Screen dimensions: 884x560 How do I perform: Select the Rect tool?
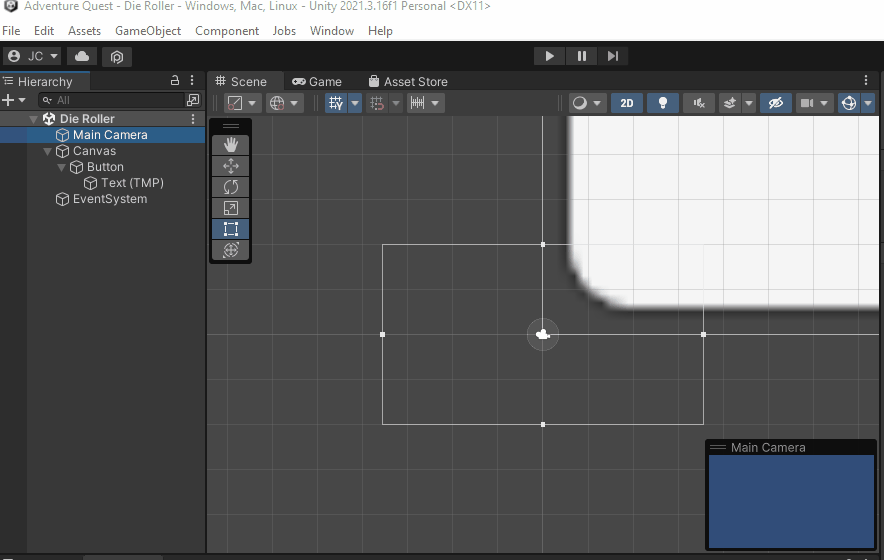230,229
